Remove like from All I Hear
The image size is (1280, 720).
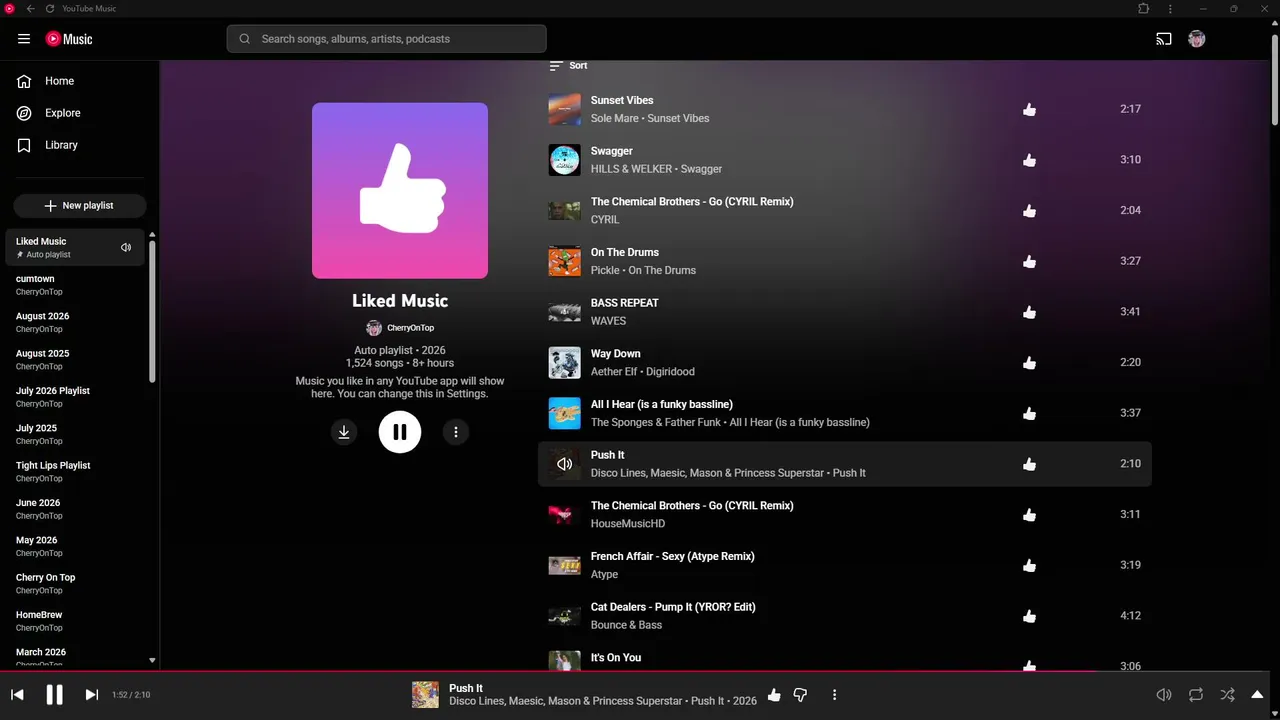(x=1030, y=414)
